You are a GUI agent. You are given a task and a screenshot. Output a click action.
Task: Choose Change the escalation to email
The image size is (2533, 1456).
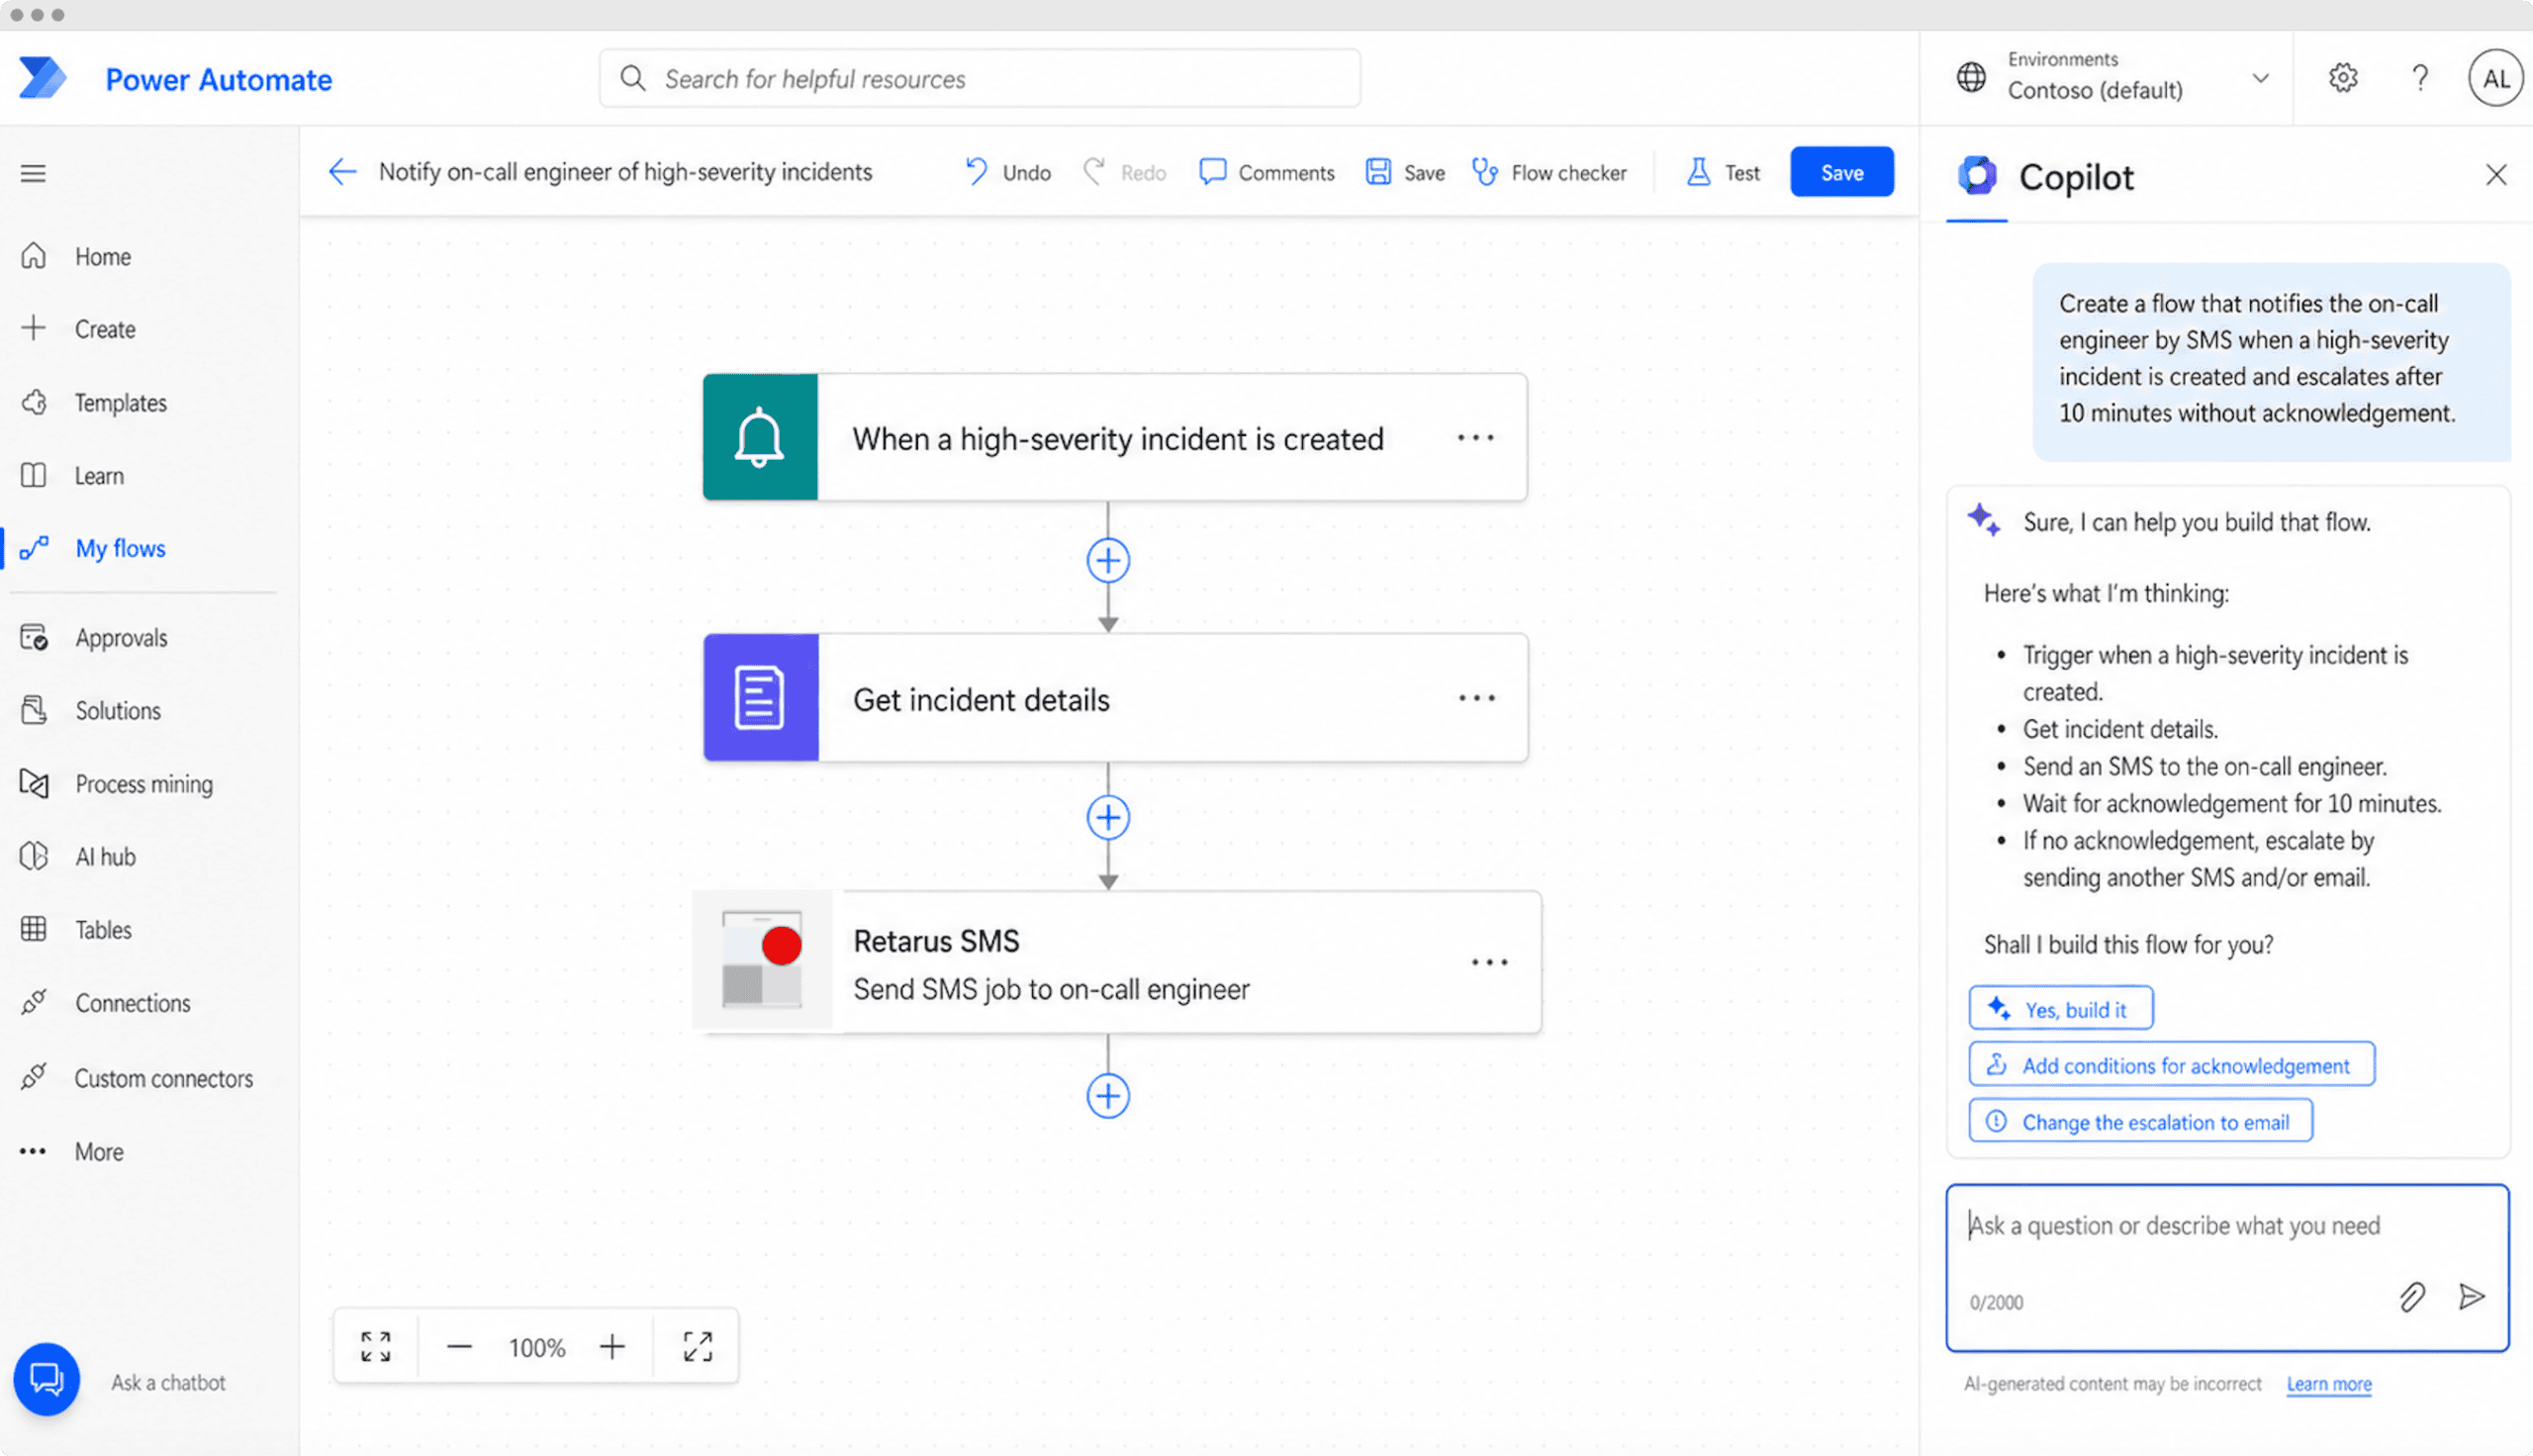click(2140, 1121)
